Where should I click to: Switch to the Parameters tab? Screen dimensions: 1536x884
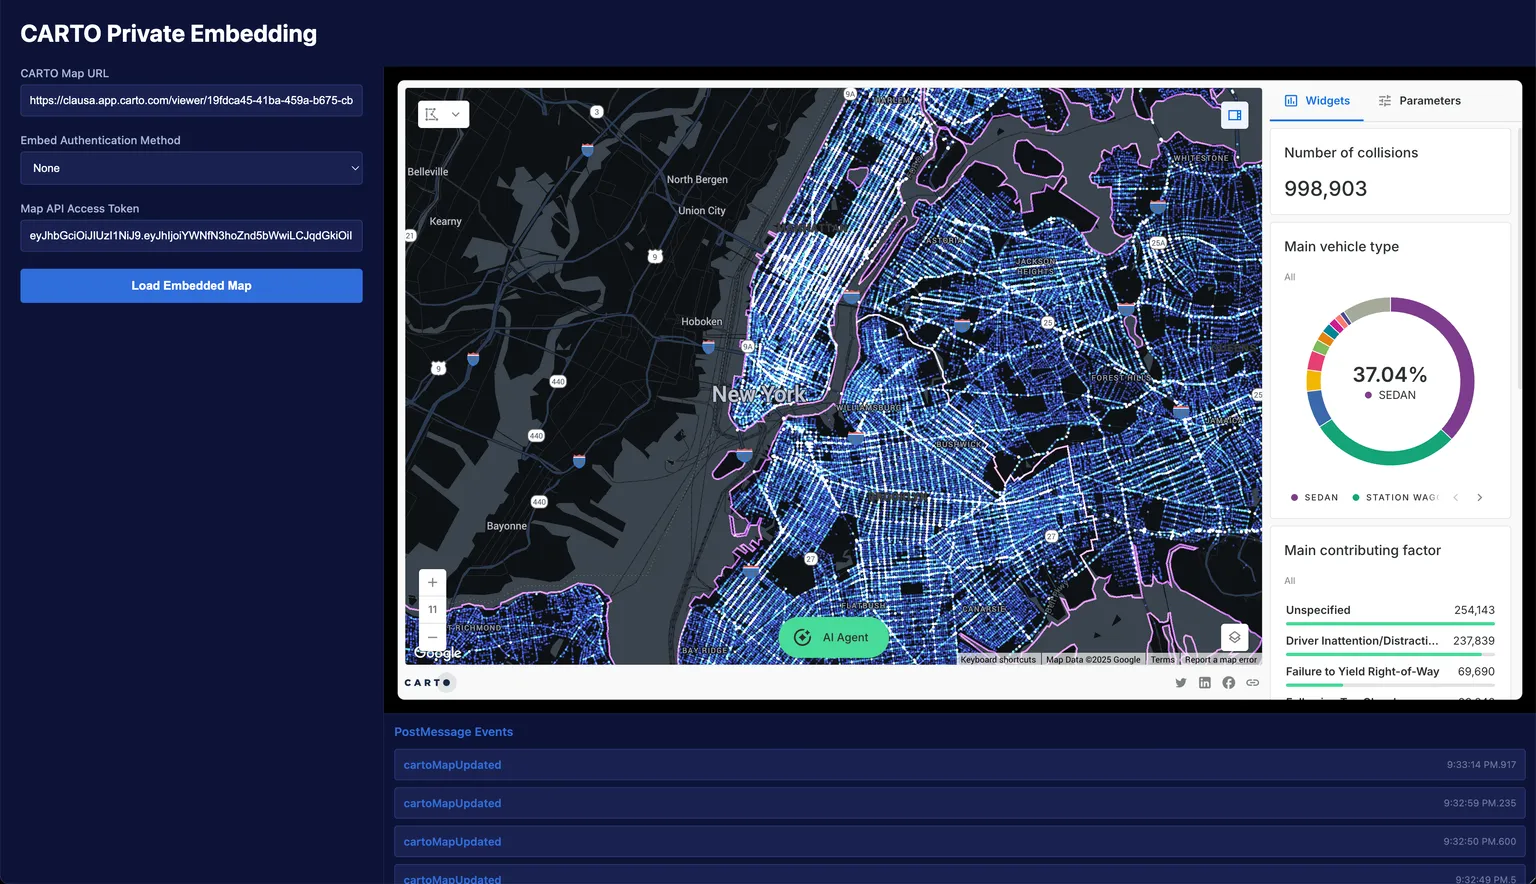click(1419, 101)
